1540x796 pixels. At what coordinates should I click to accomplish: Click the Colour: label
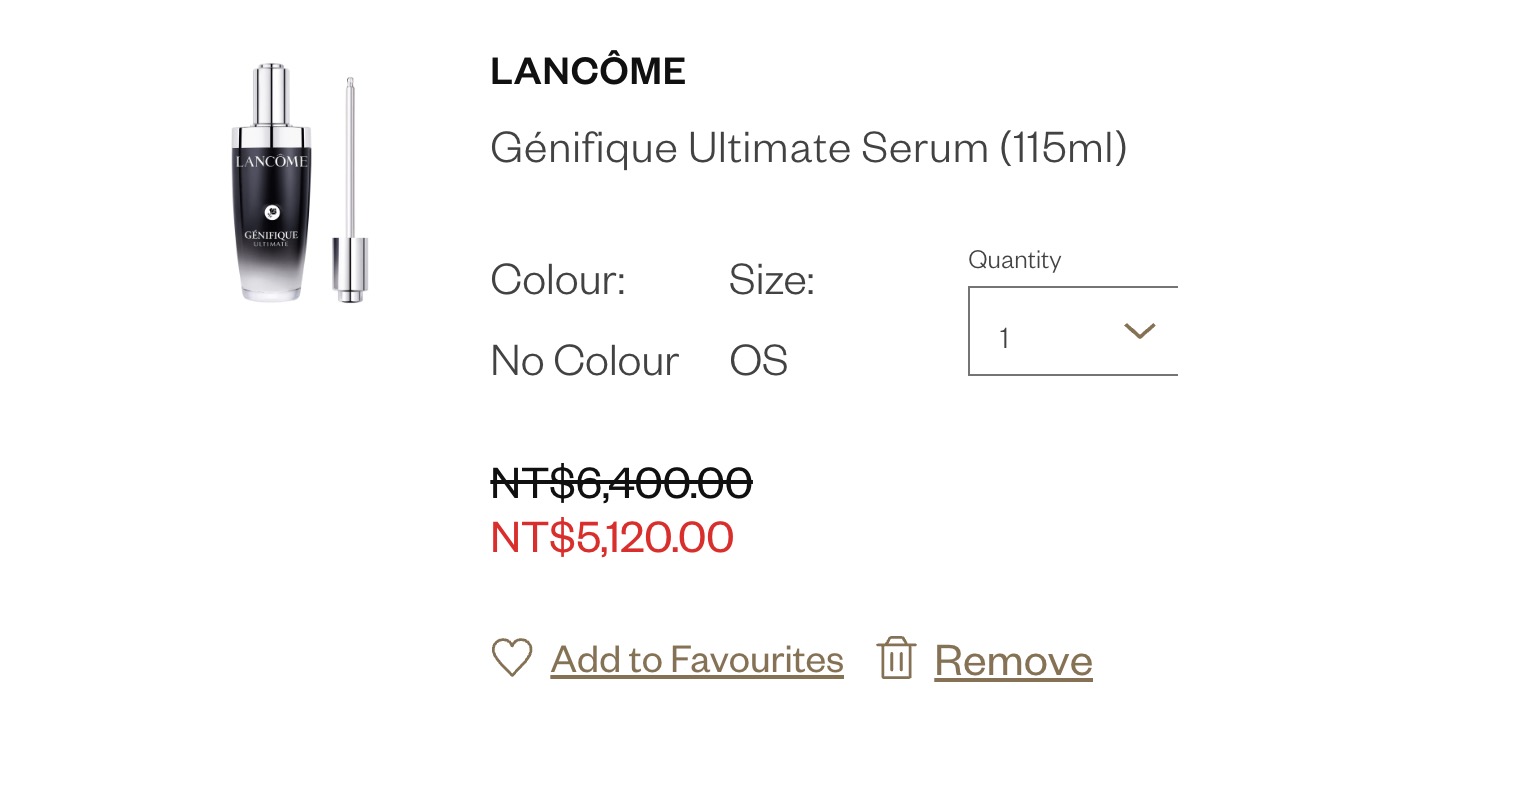tap(558, 280)
